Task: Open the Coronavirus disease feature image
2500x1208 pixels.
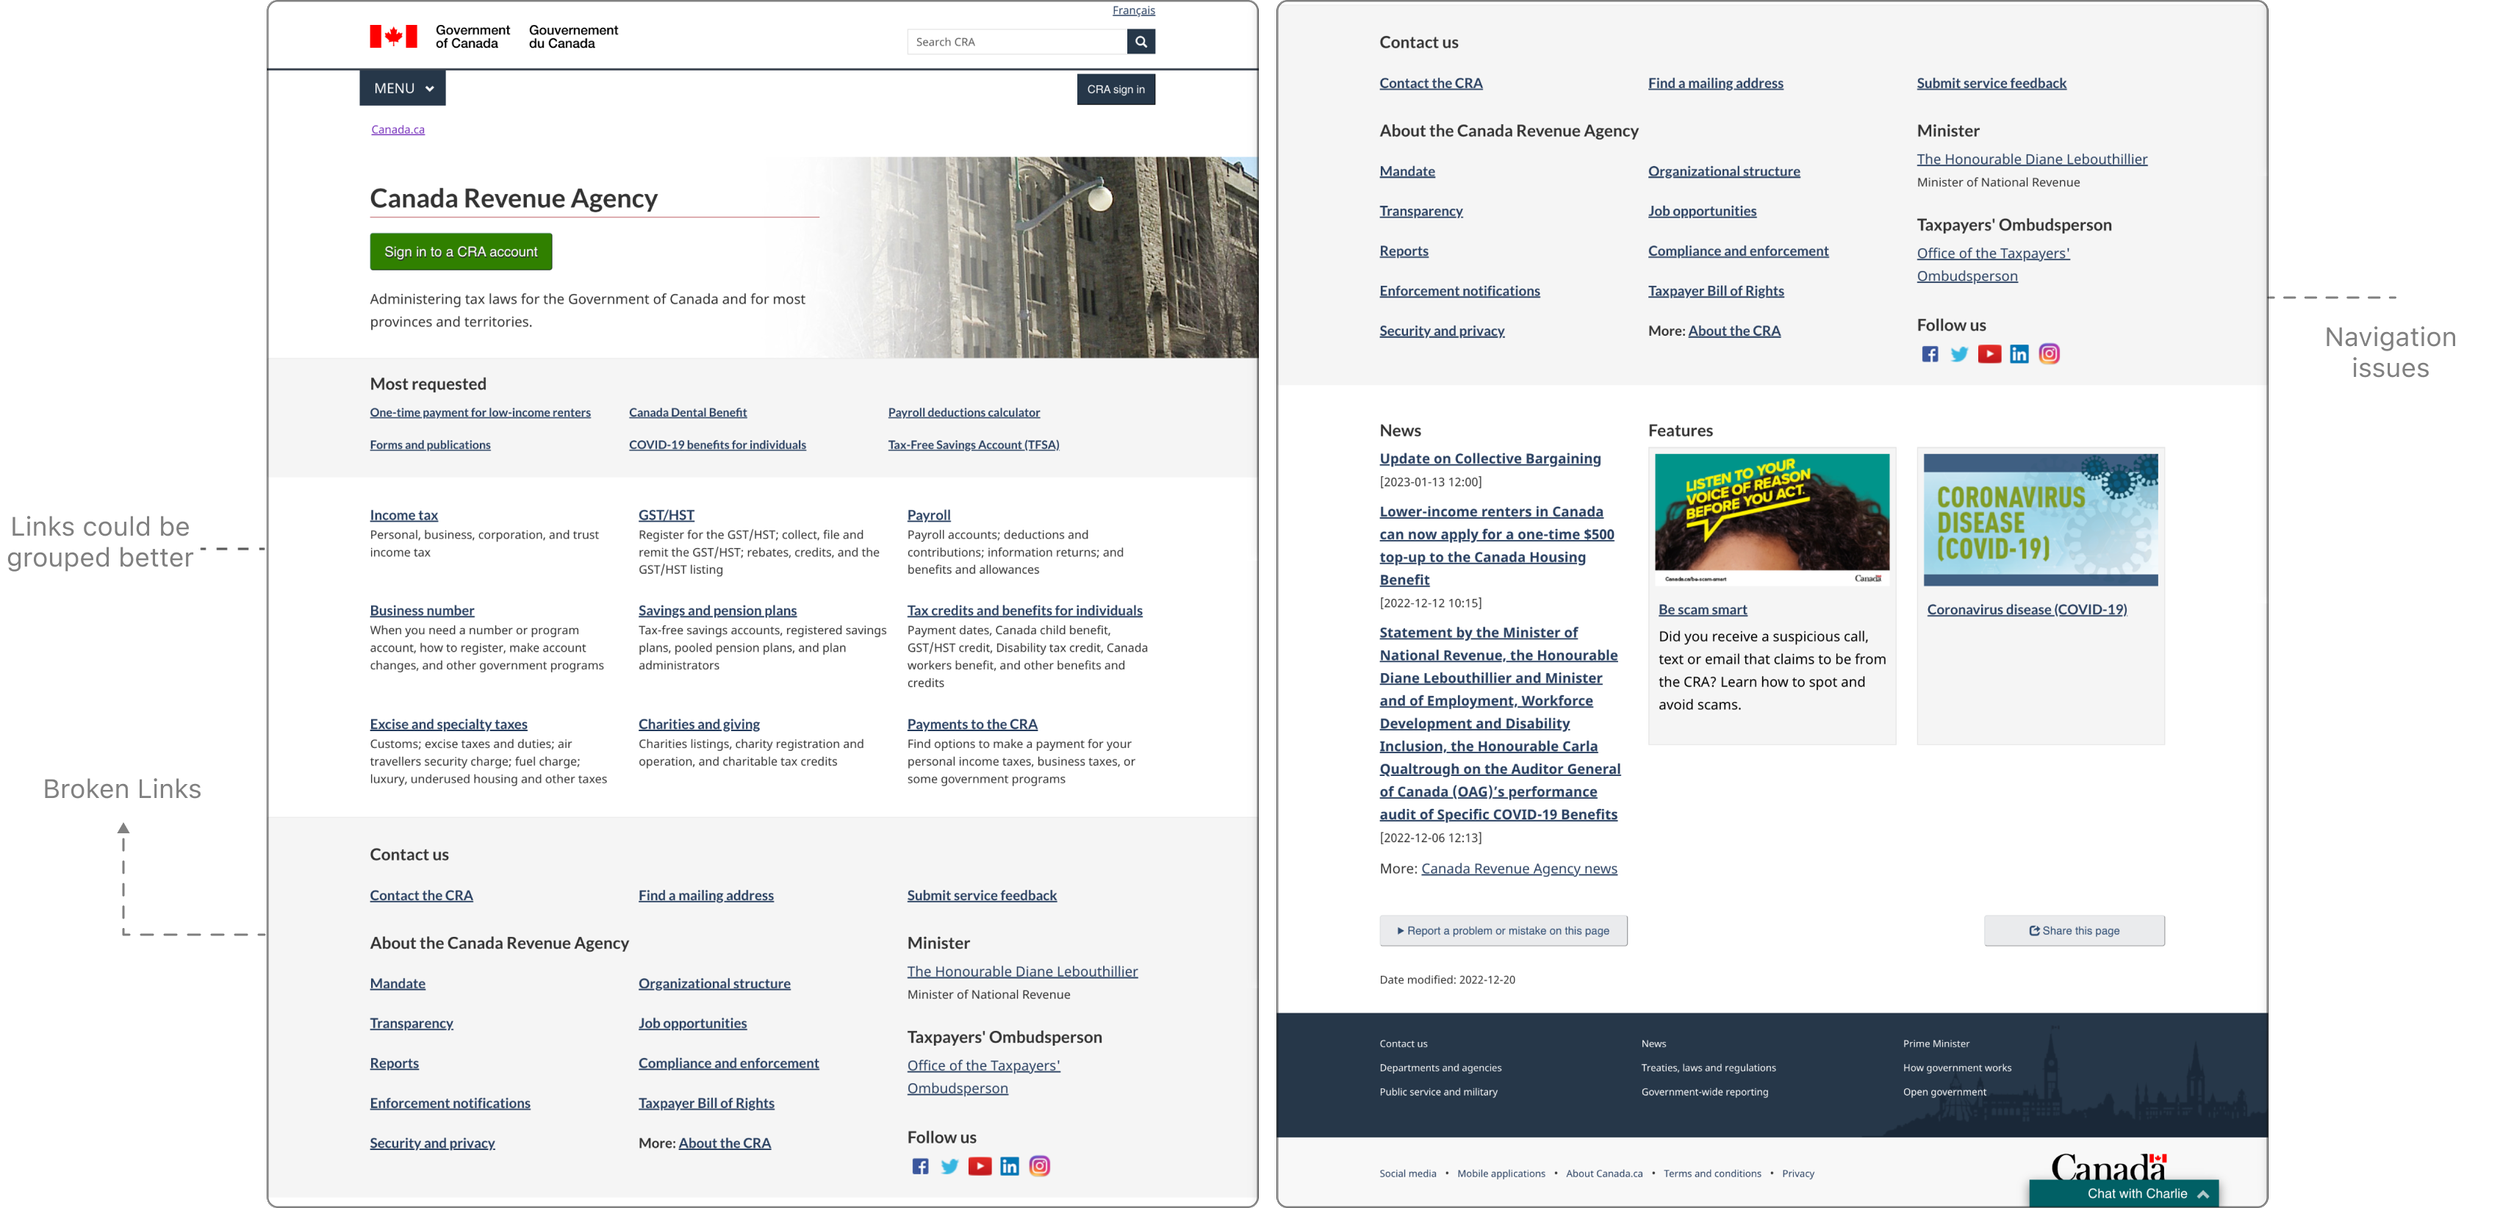Action: [x=2040, y=519]
